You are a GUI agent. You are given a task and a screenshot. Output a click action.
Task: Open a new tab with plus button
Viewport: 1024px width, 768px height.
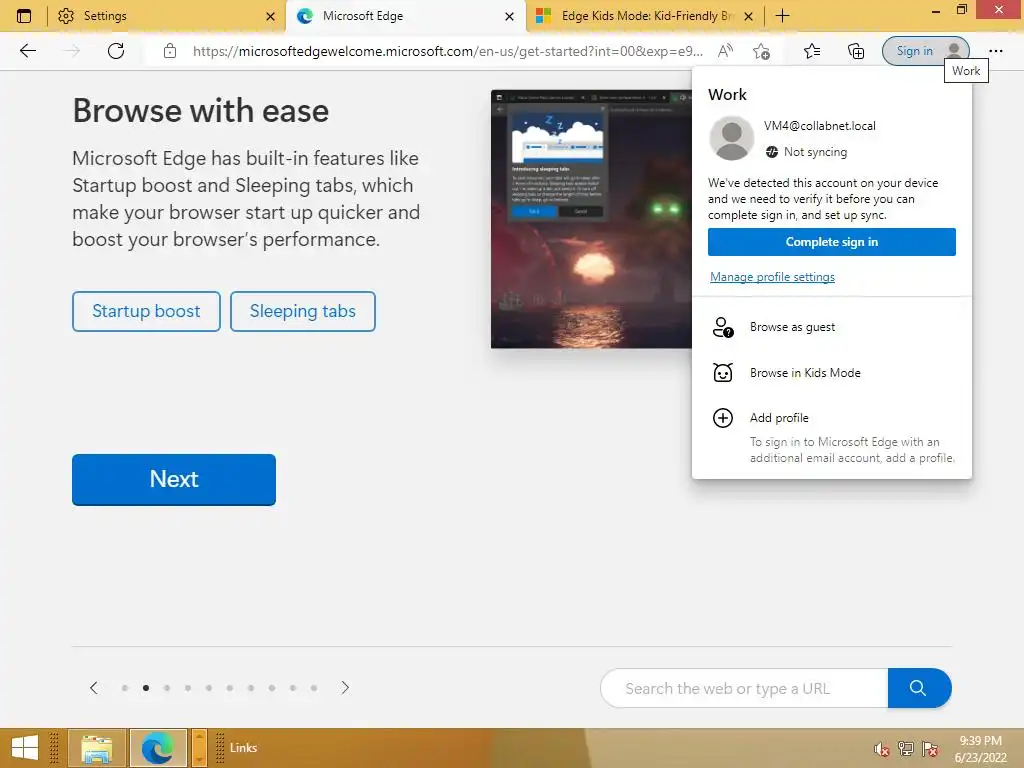pyautogui.click(x=782, y=16)
